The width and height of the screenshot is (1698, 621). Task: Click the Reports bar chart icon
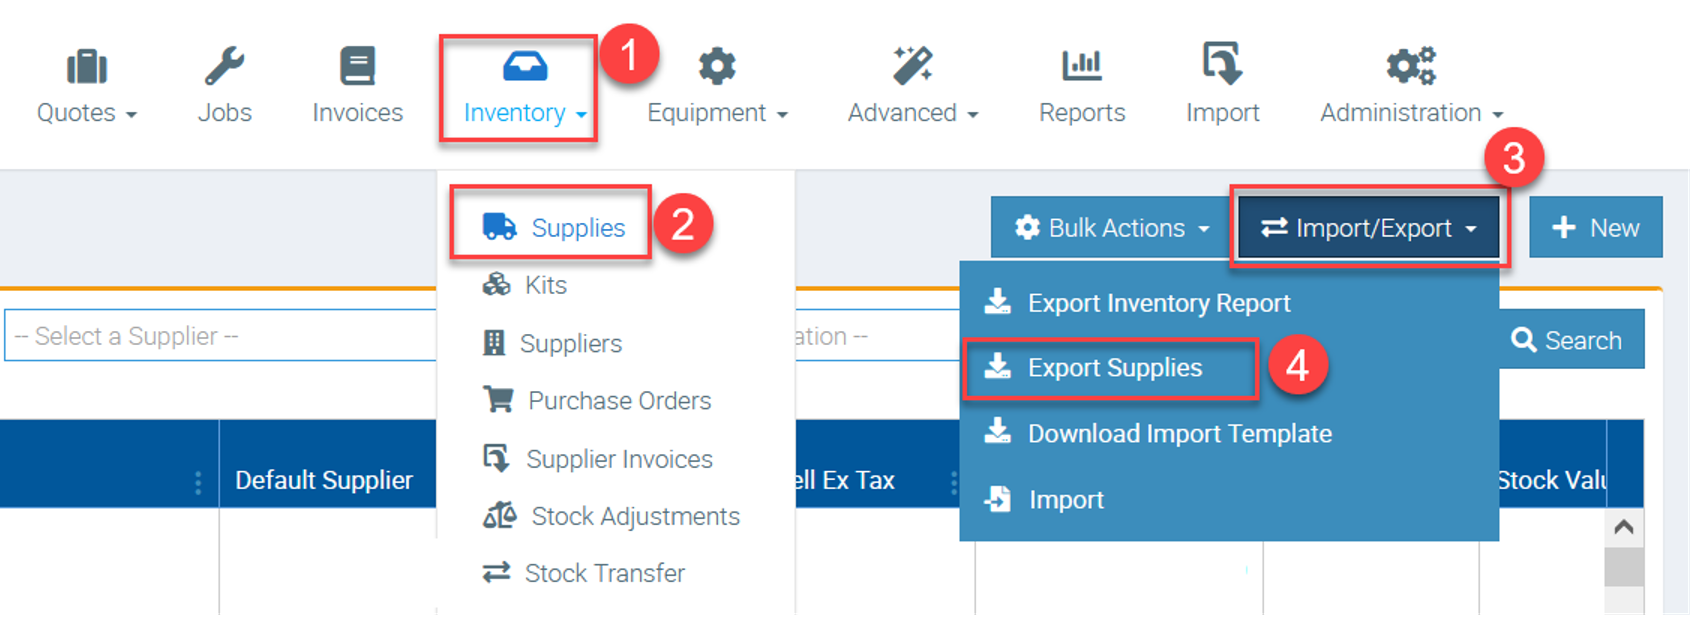[1081, 67]
